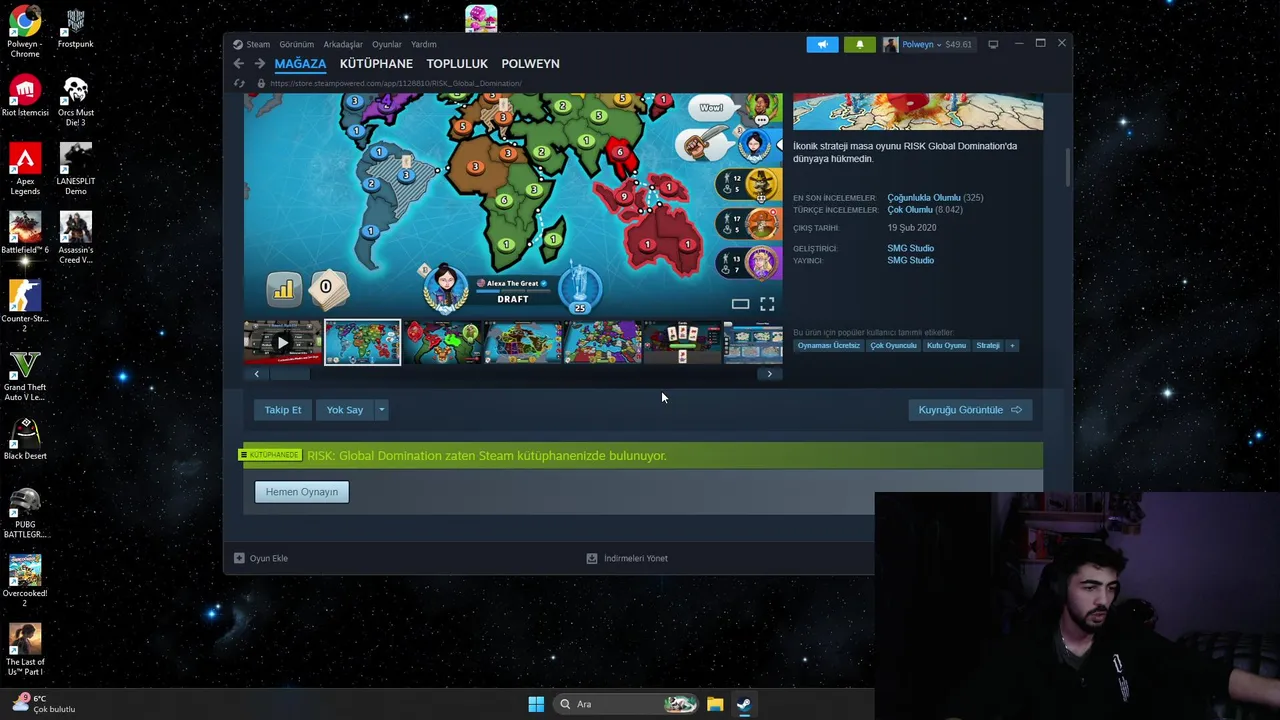Screen dimensions: 1280x720
Task: Click the Takip Et button
Action: [x=283, y=410]
